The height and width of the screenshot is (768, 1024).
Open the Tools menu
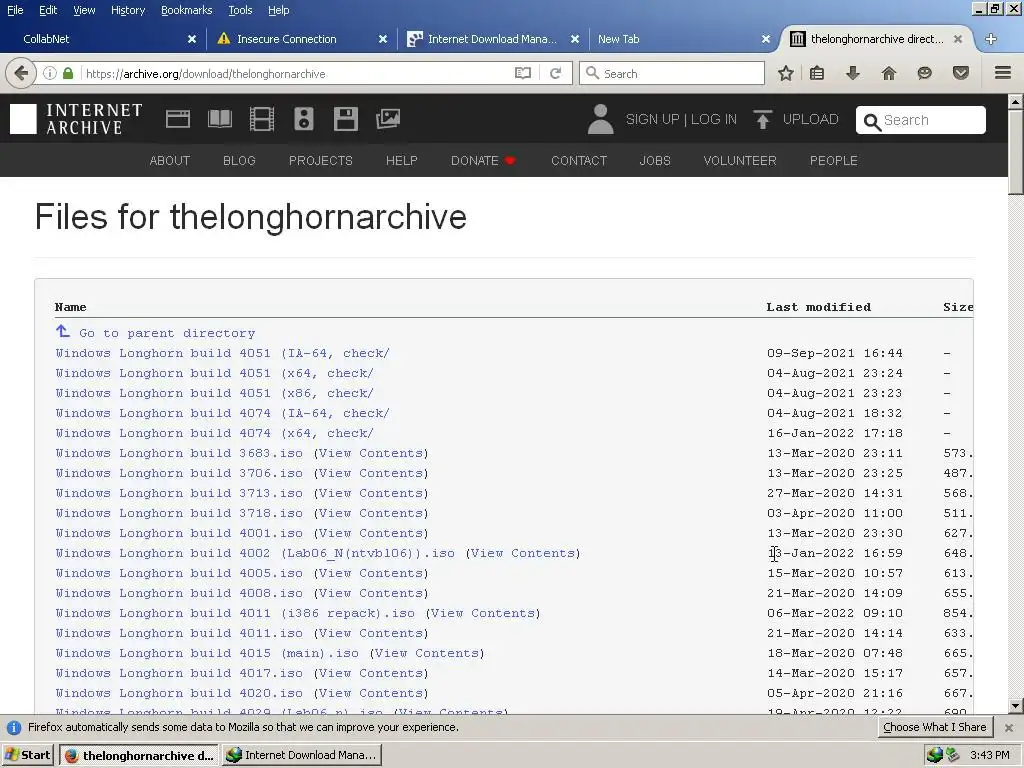tap(240, 10)
